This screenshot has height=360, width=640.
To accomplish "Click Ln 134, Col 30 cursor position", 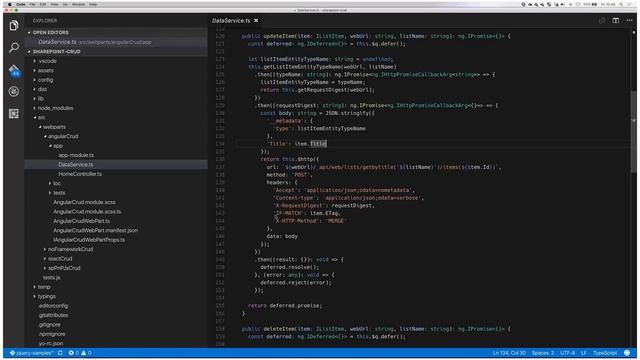I will click(x=509, y=353).
